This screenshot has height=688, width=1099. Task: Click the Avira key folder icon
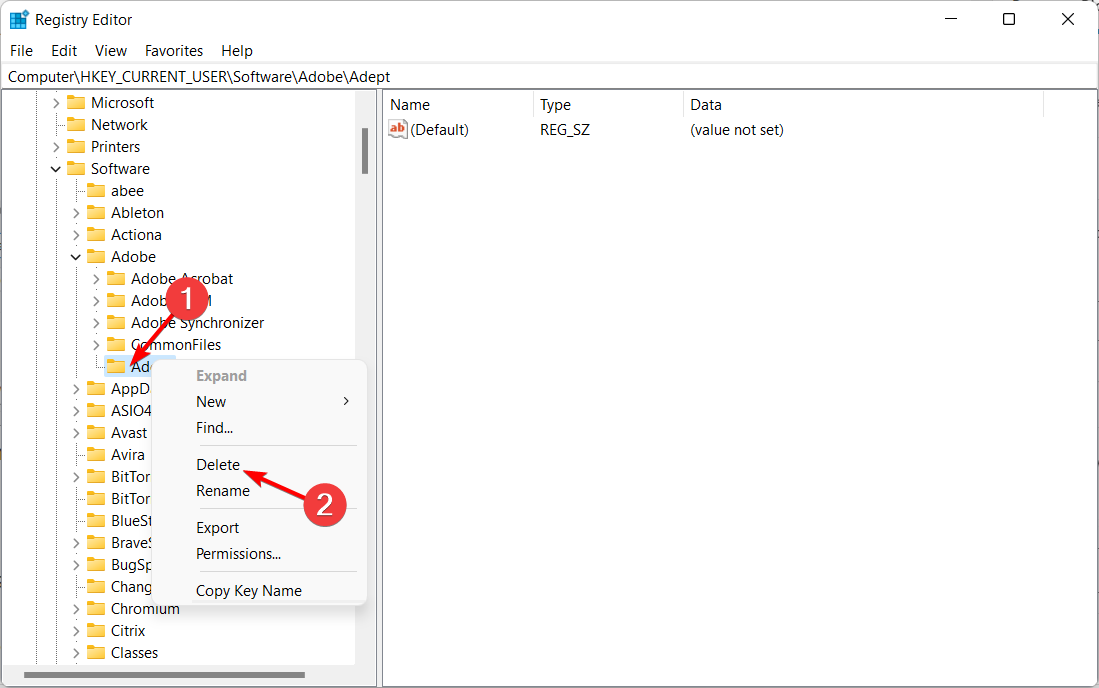(x=96, y=455)
